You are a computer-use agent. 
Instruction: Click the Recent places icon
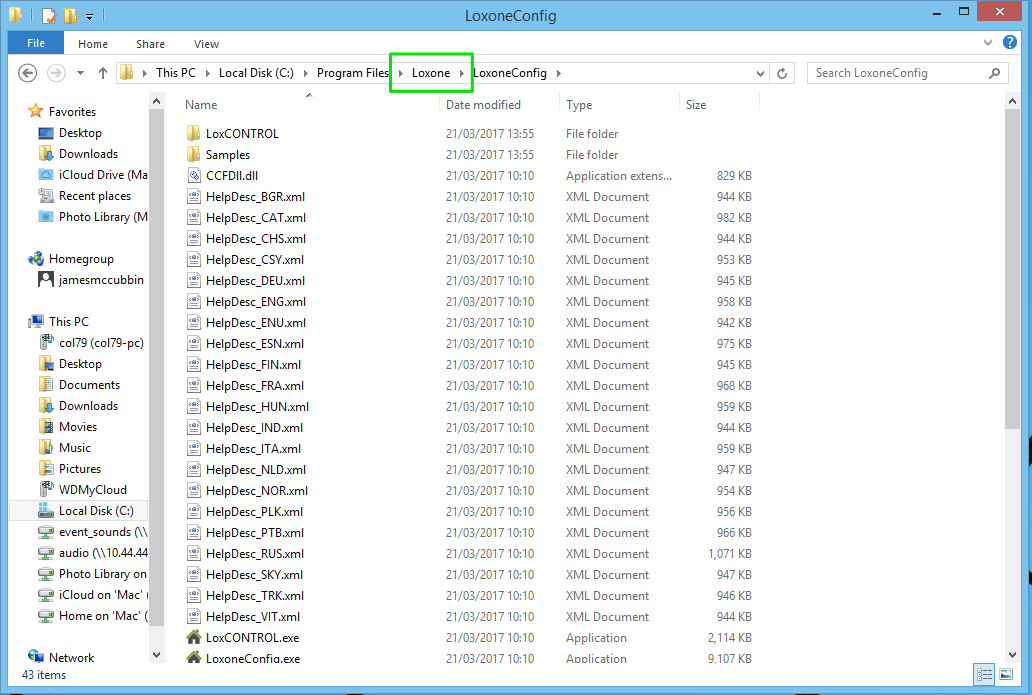[45, 195]
